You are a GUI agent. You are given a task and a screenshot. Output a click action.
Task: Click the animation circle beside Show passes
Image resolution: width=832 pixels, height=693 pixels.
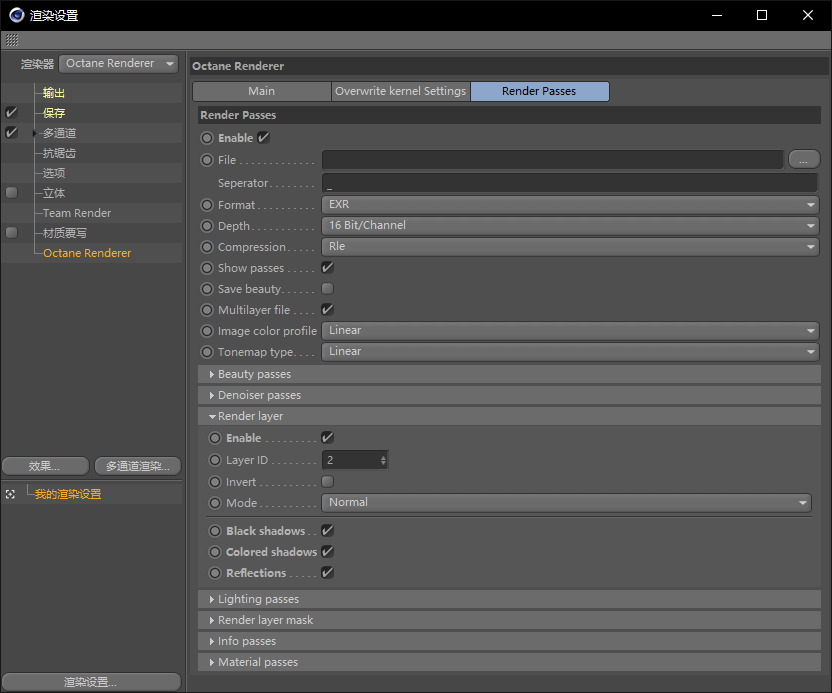(207, 268)
